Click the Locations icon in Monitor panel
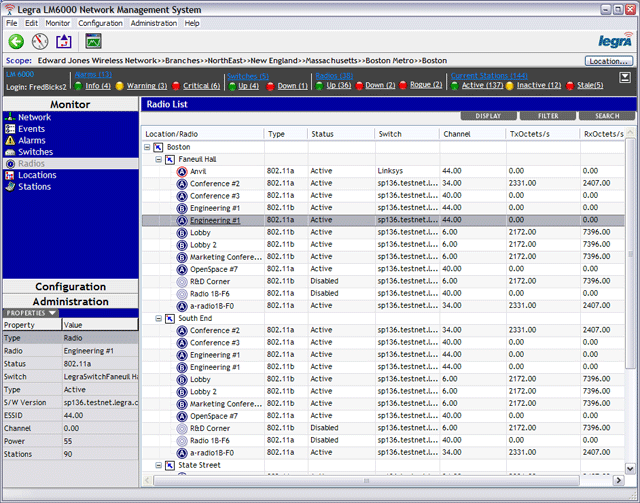 pos(10,176)
